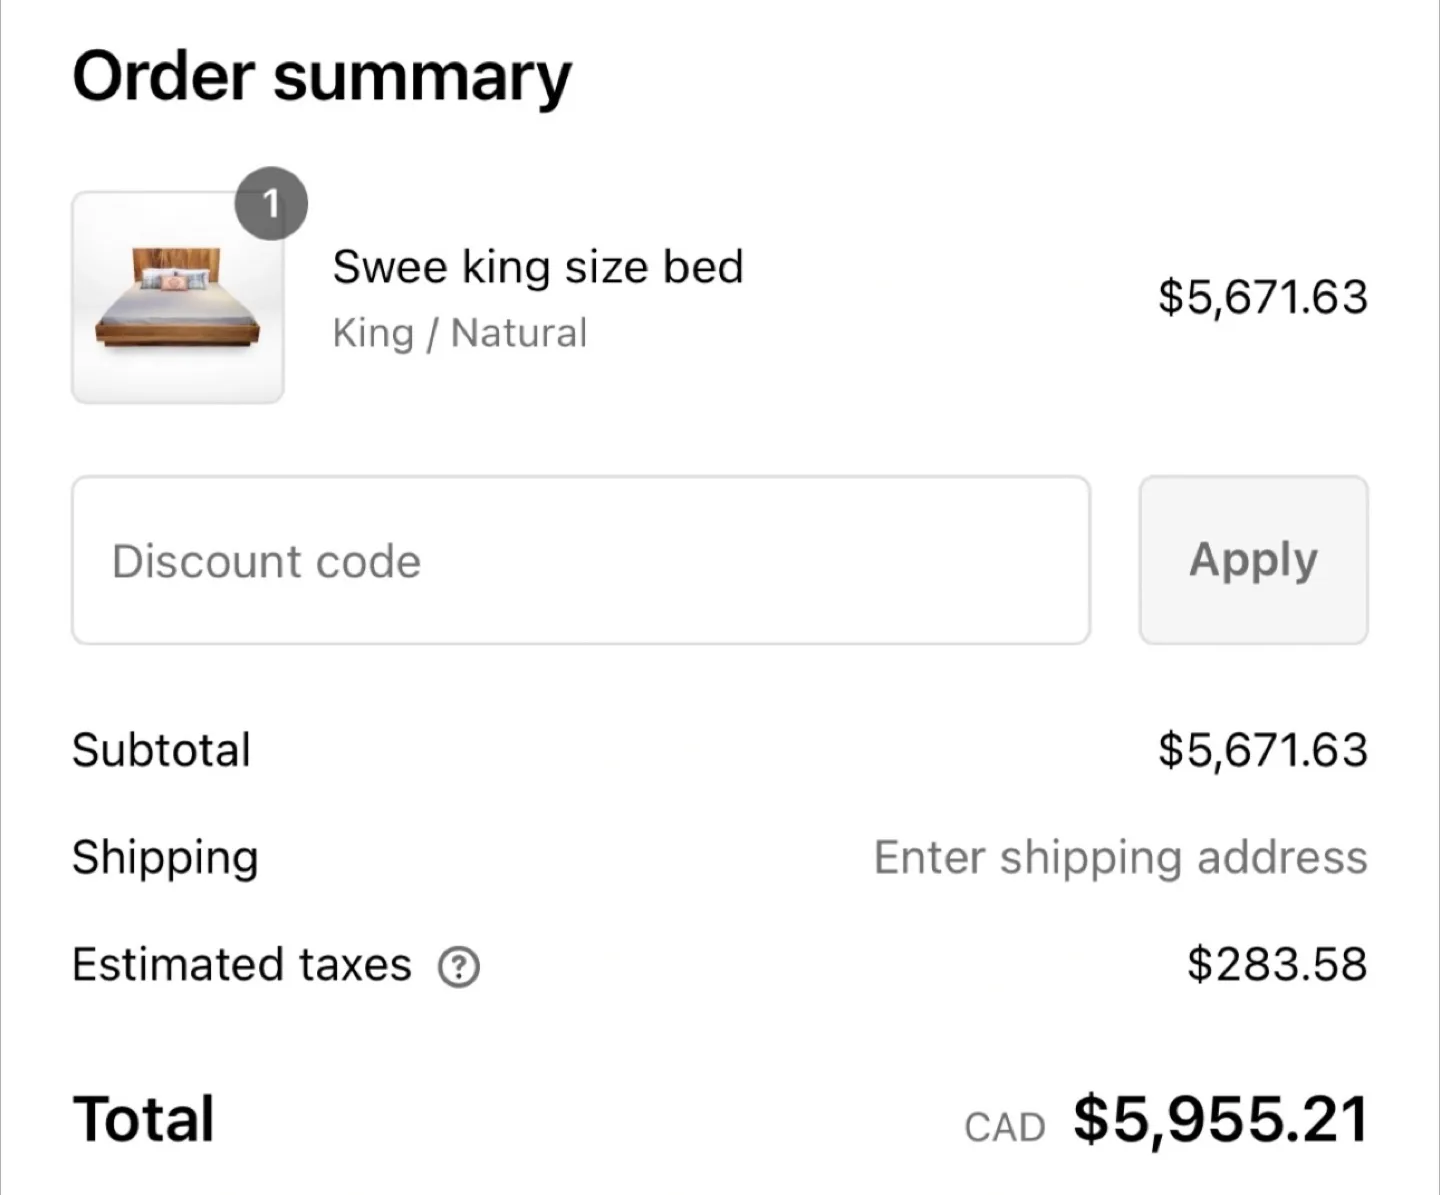Click the item price $5,671.63
The height and width of the screenshot is (1195, 1440).
[1263, 296]
